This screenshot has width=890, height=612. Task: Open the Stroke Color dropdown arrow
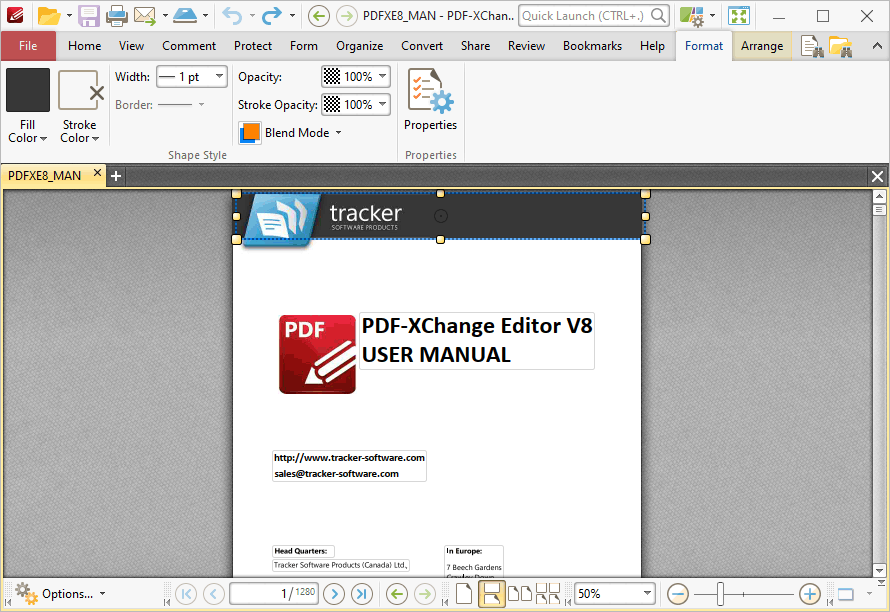[95, 139]
